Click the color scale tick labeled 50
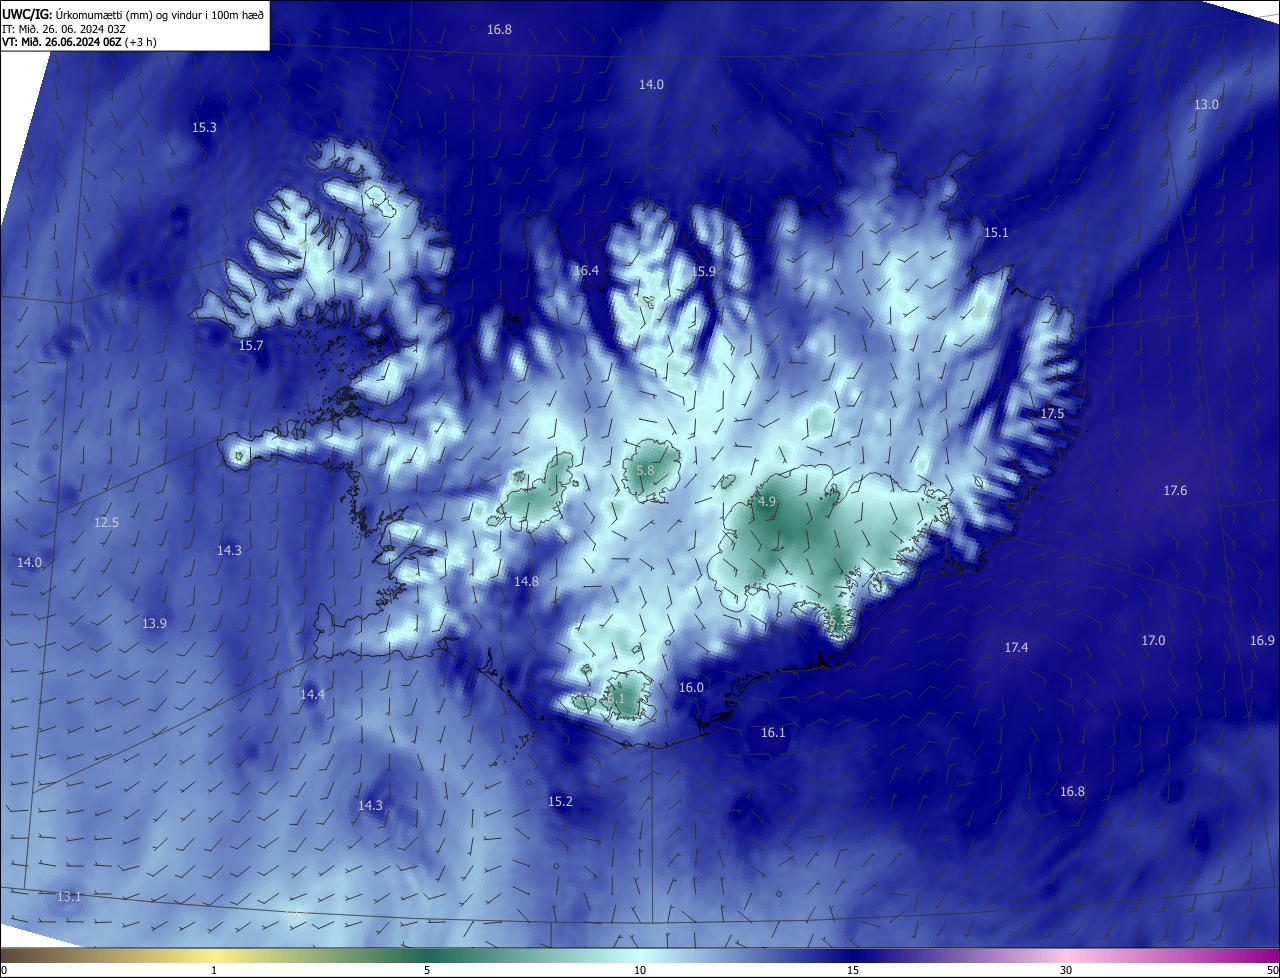Image resolution: width=1280 pixels, height=978 pixels. point(1272,970)
